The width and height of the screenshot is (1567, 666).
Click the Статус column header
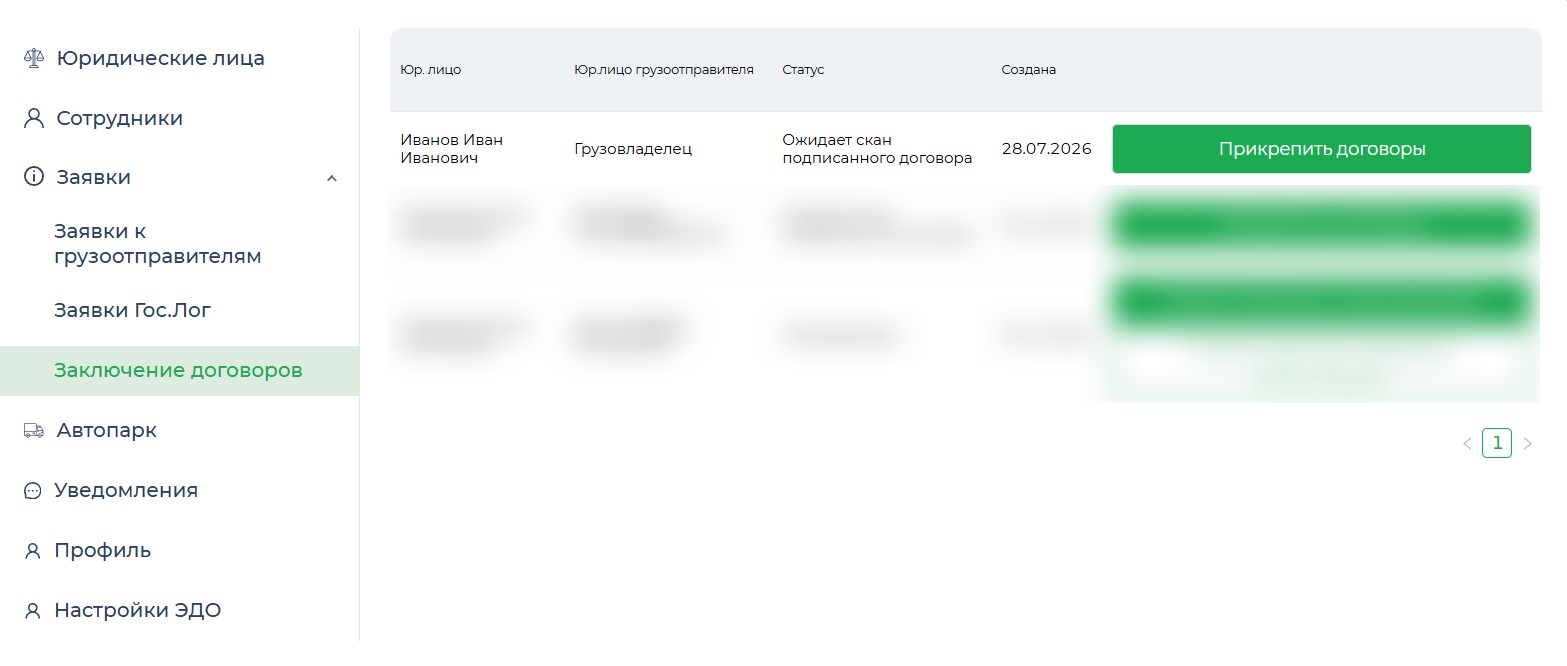pos(803,70)
